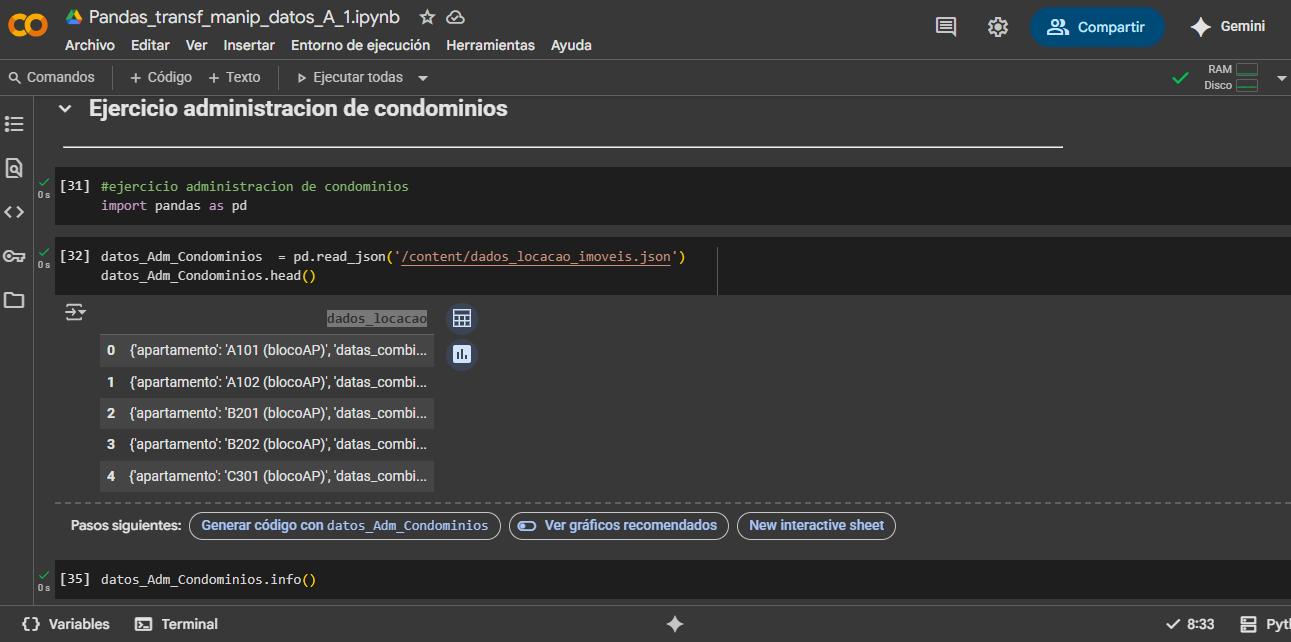Screen dimensions: 1291x642
Task: Open the Terminal panel
Action: point(177,624)
